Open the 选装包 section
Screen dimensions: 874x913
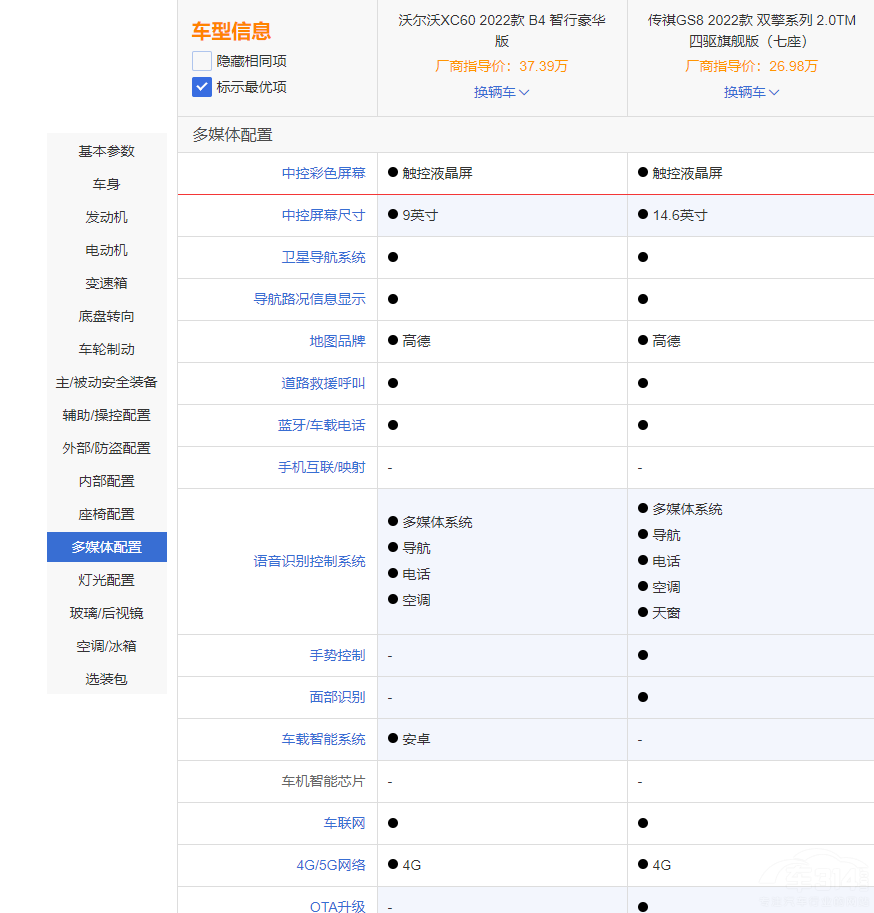[x=106, y=679]
